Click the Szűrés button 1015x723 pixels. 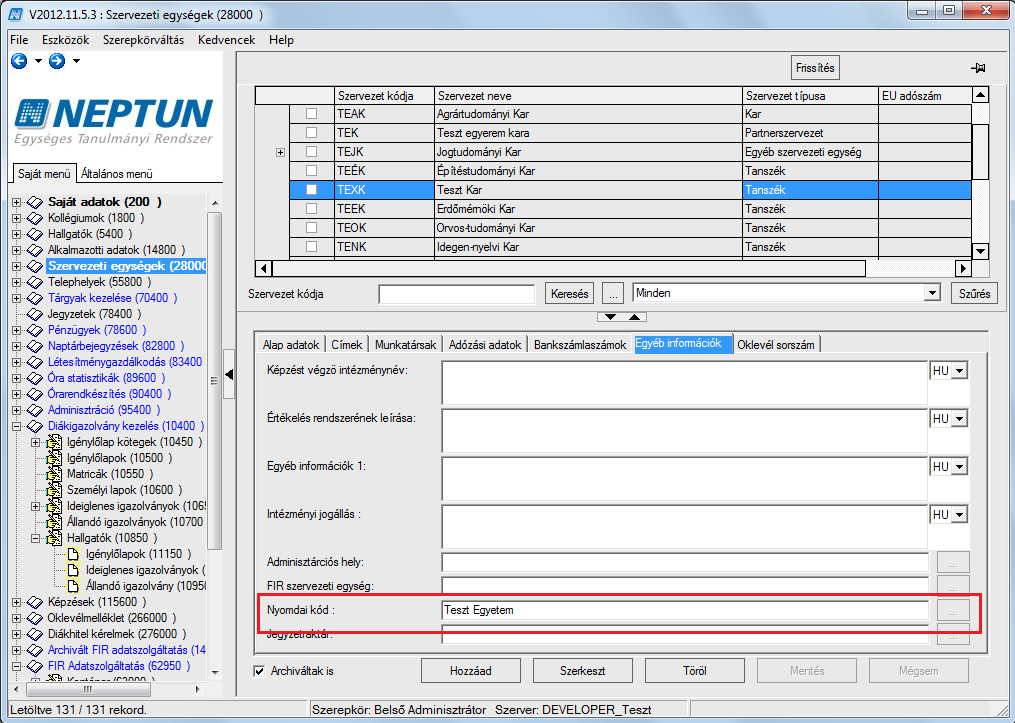(x=974, y=294)
